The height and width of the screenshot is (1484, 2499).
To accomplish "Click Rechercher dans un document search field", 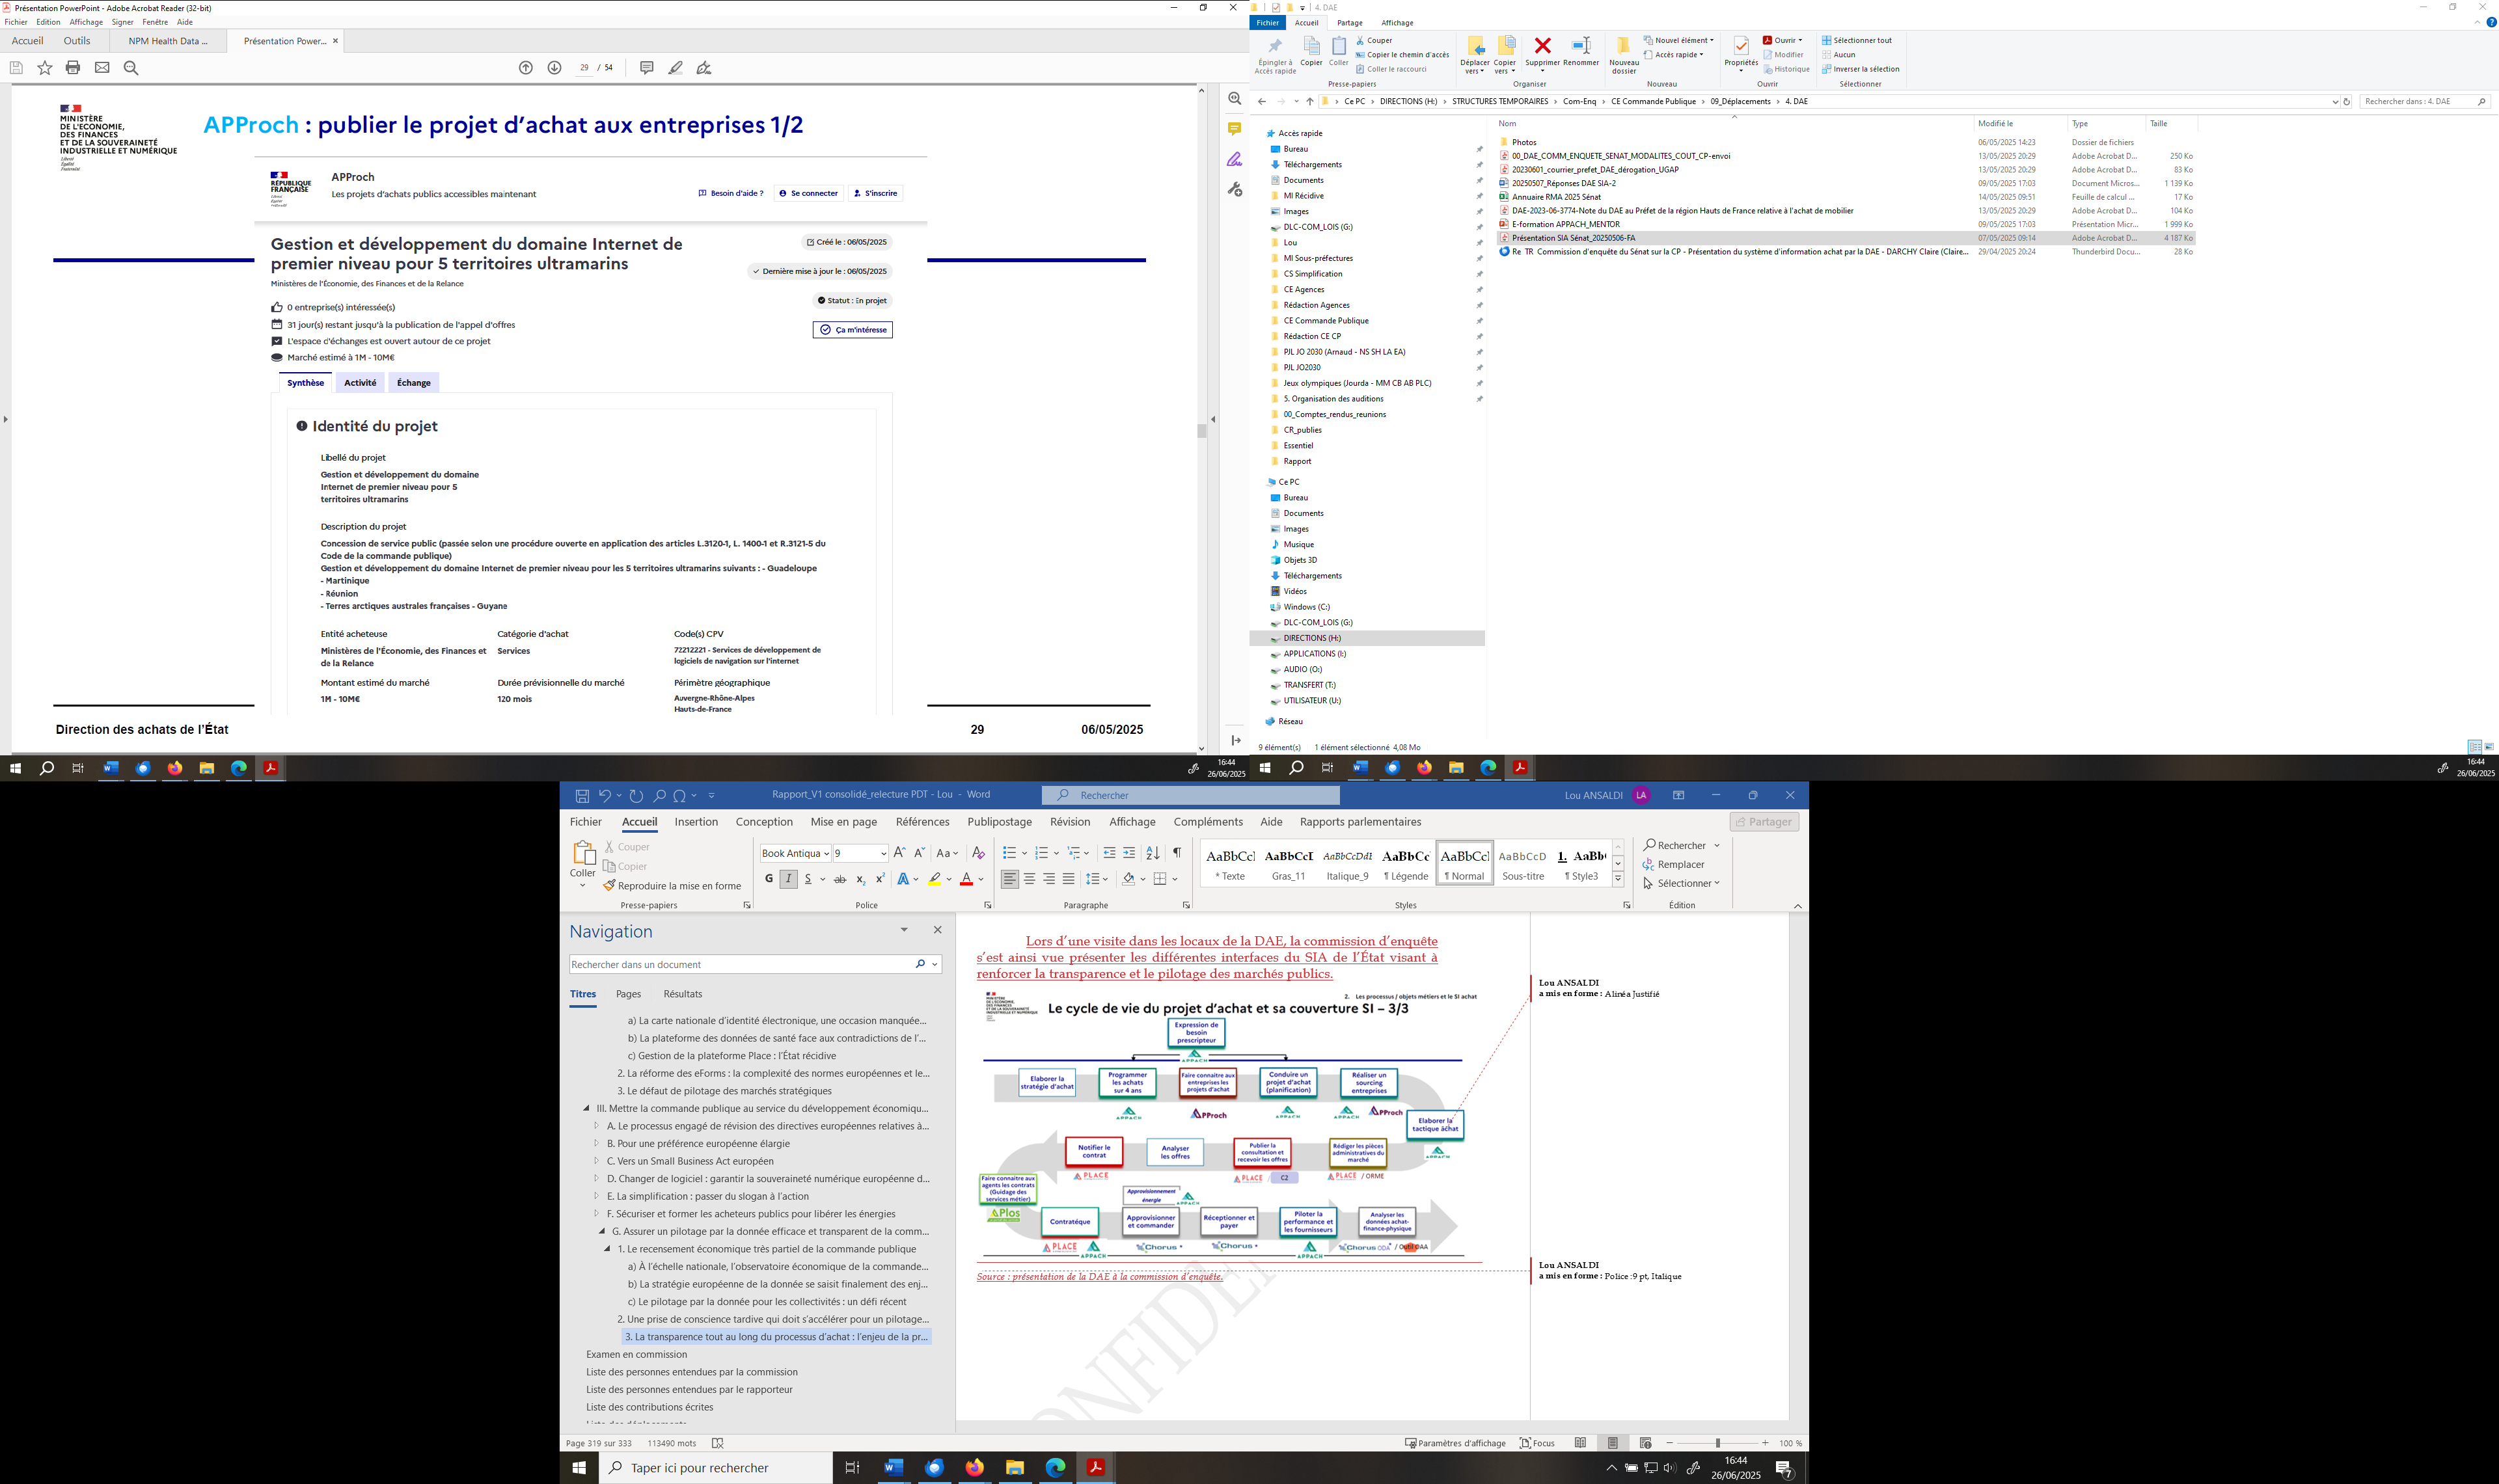I will click(x=740, y=965).
